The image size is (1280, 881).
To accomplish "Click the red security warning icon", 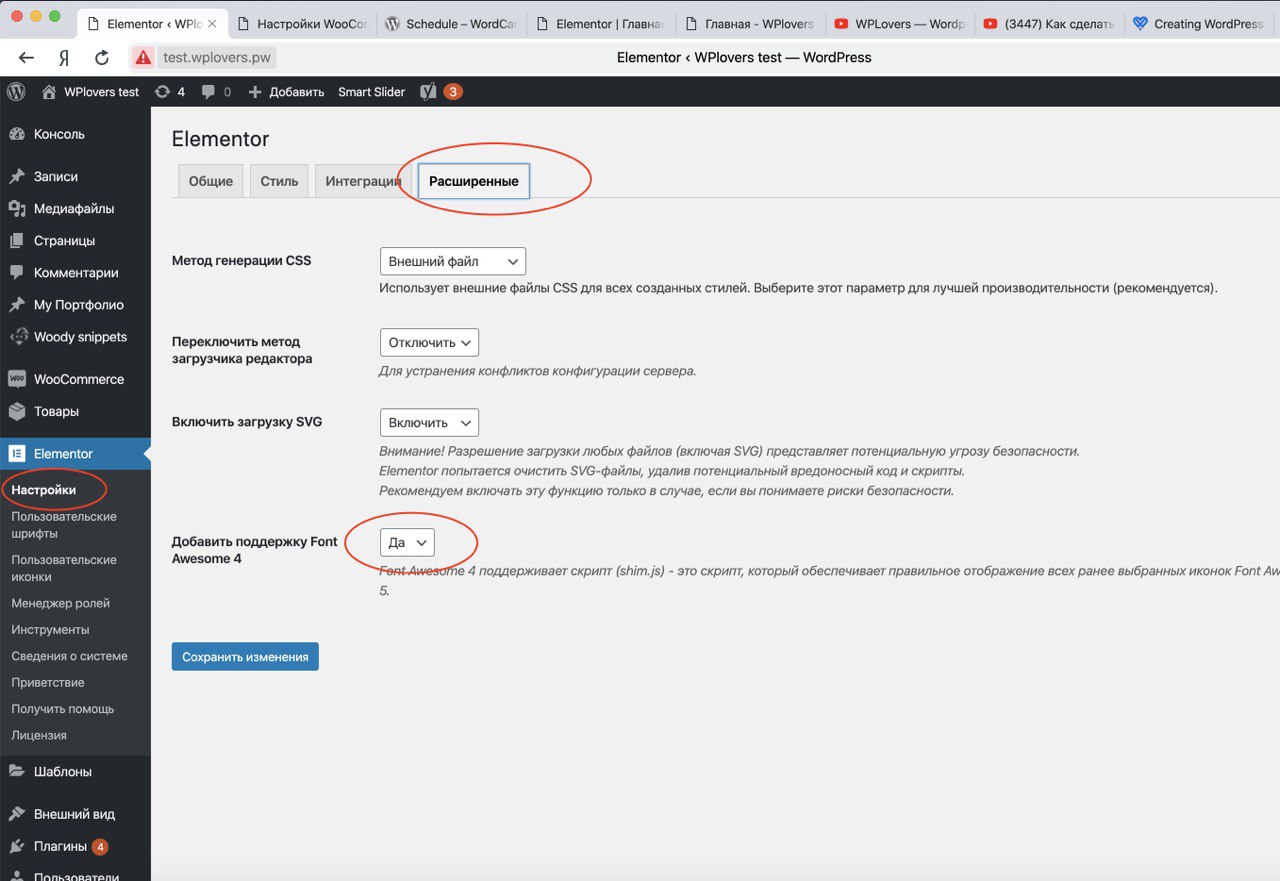I will coord(144,58).
